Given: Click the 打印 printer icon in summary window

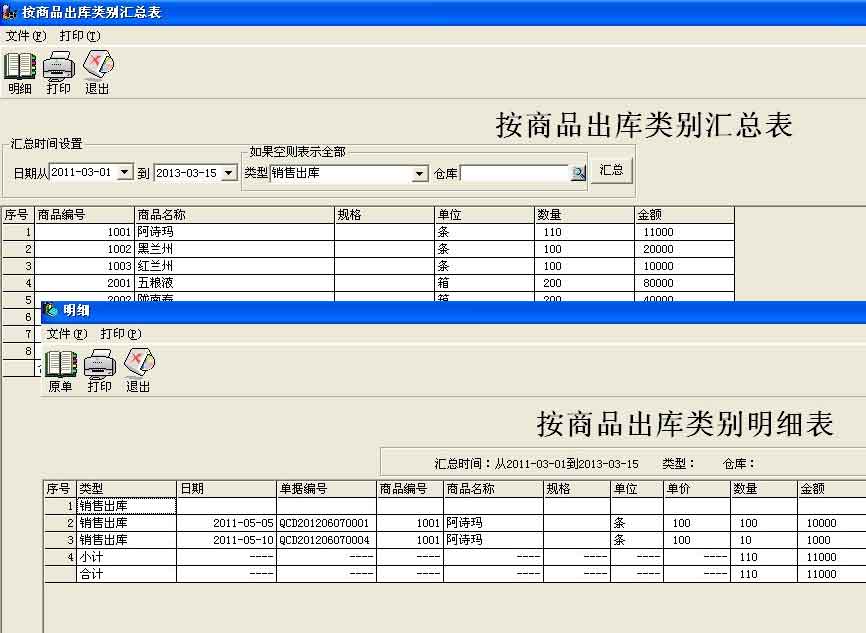Looking at the screenshot, I should point(58,67).
